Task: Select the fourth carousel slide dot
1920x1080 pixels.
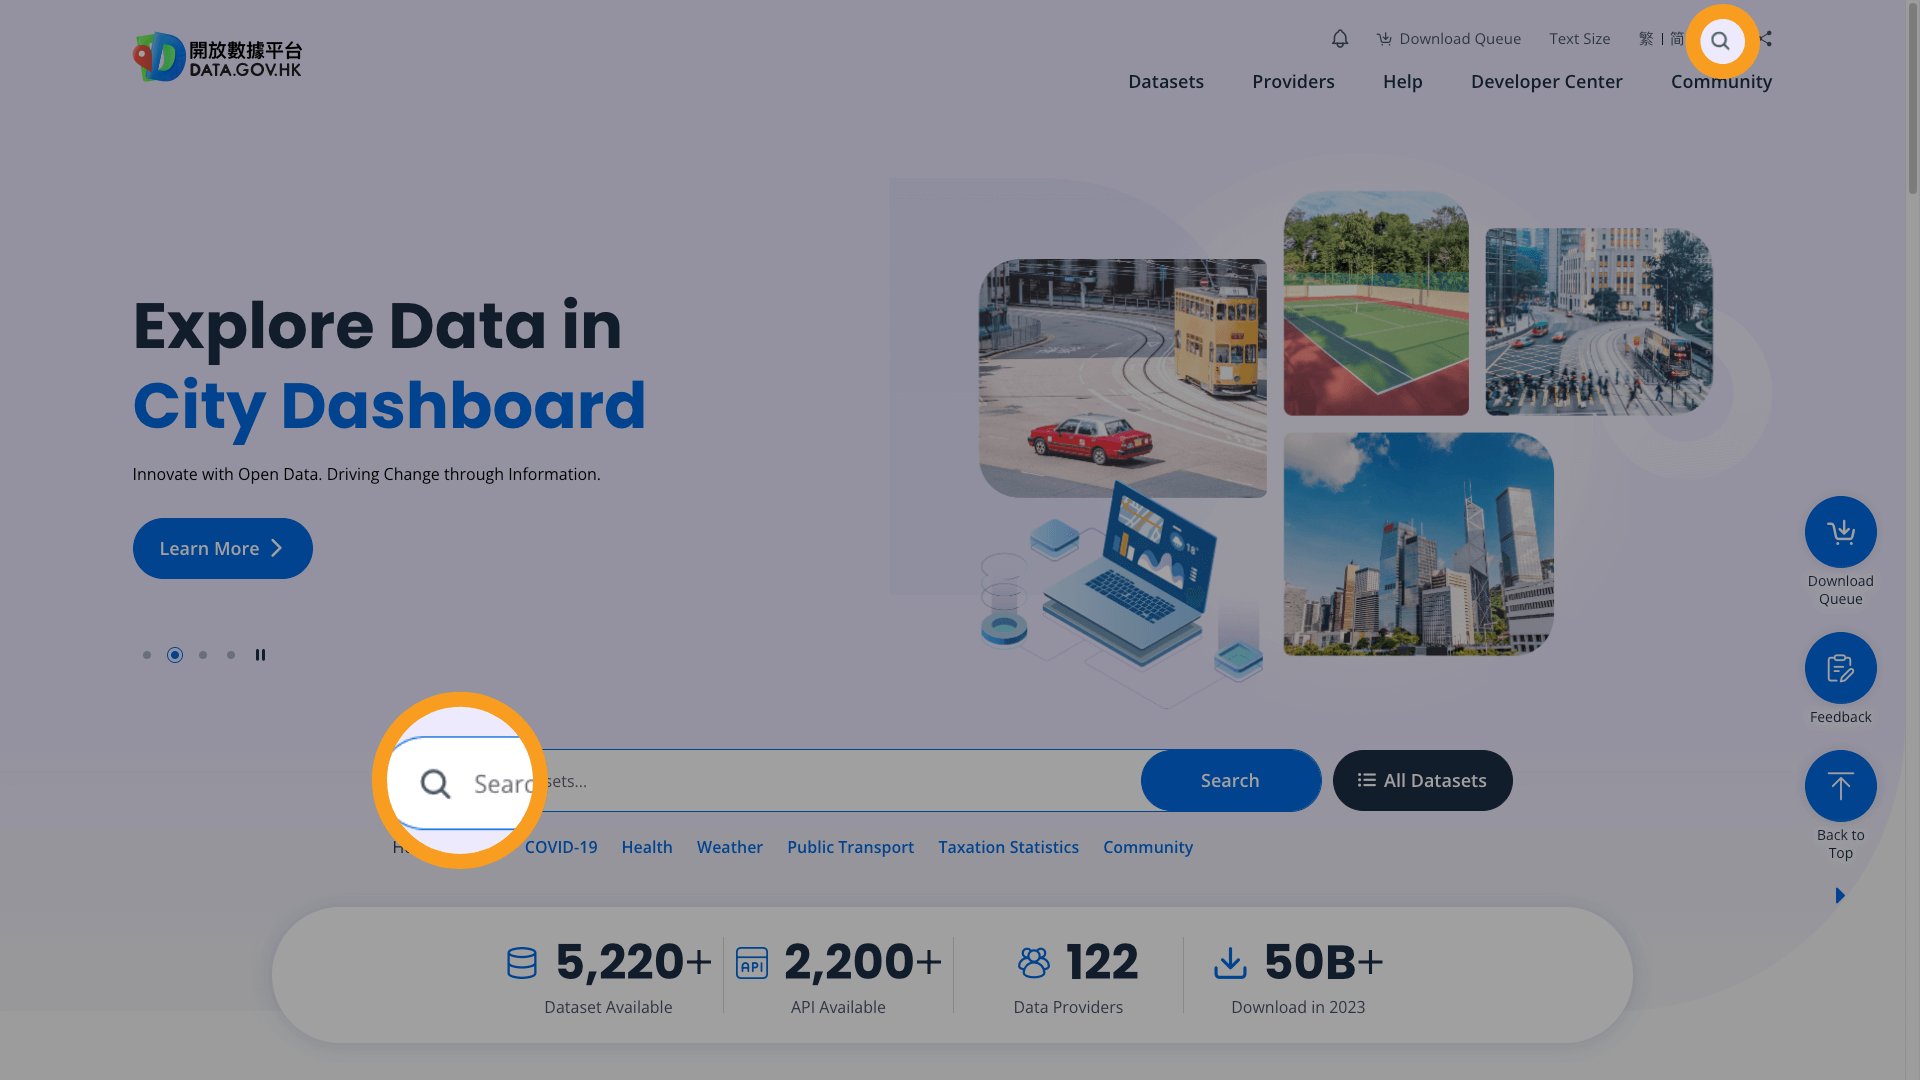Action: click(231, 655)
